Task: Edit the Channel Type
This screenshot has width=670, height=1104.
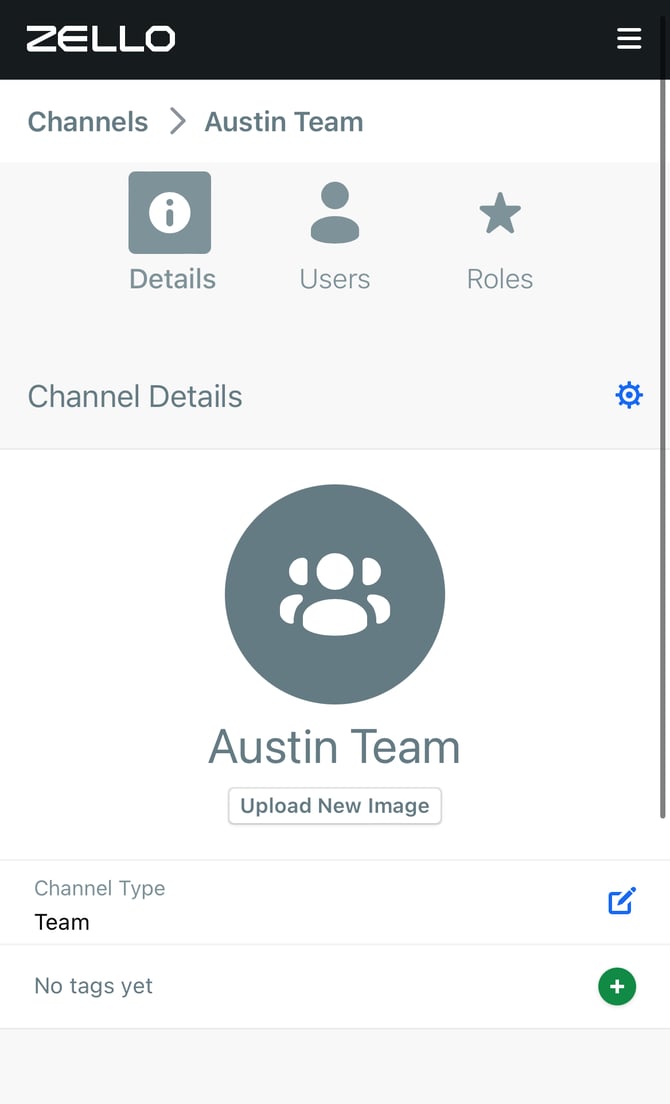Action: 622,901
